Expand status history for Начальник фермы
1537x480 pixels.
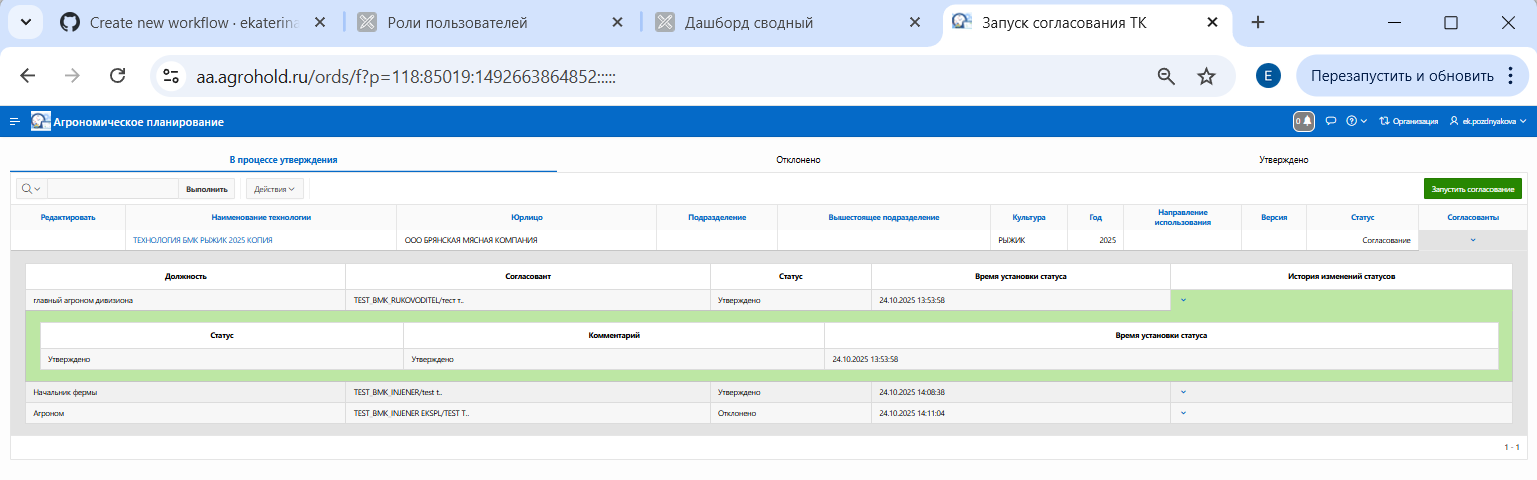click(1183, 392)
